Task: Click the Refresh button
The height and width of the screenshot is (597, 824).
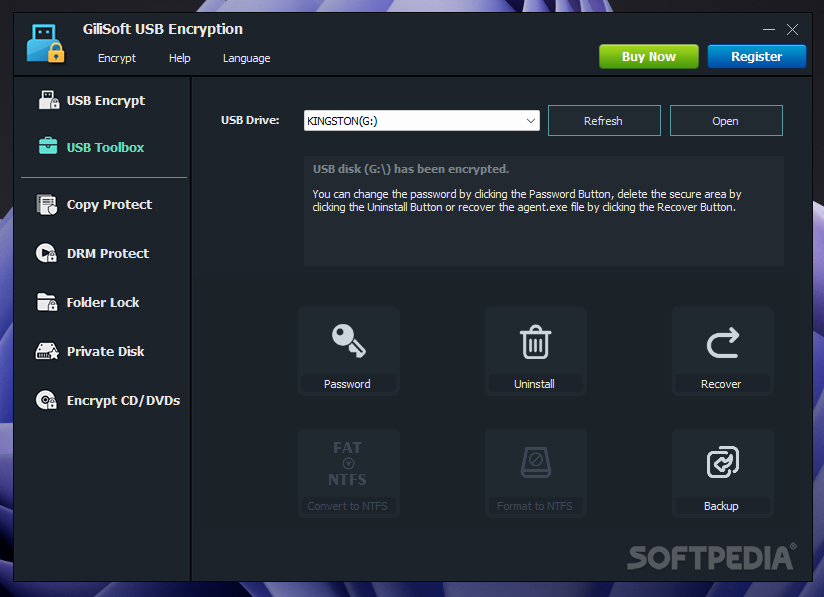Action: pos(604,121)
